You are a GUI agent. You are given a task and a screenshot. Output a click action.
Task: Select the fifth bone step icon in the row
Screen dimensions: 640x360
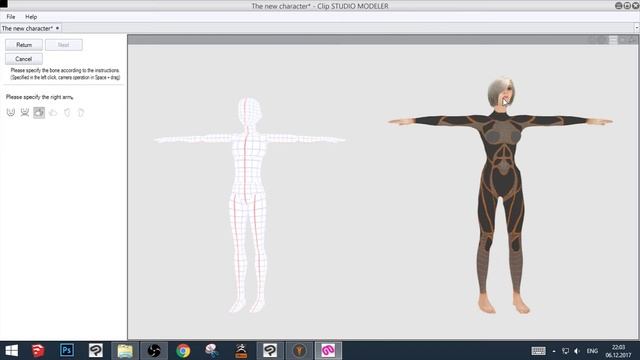pos(67,112)
